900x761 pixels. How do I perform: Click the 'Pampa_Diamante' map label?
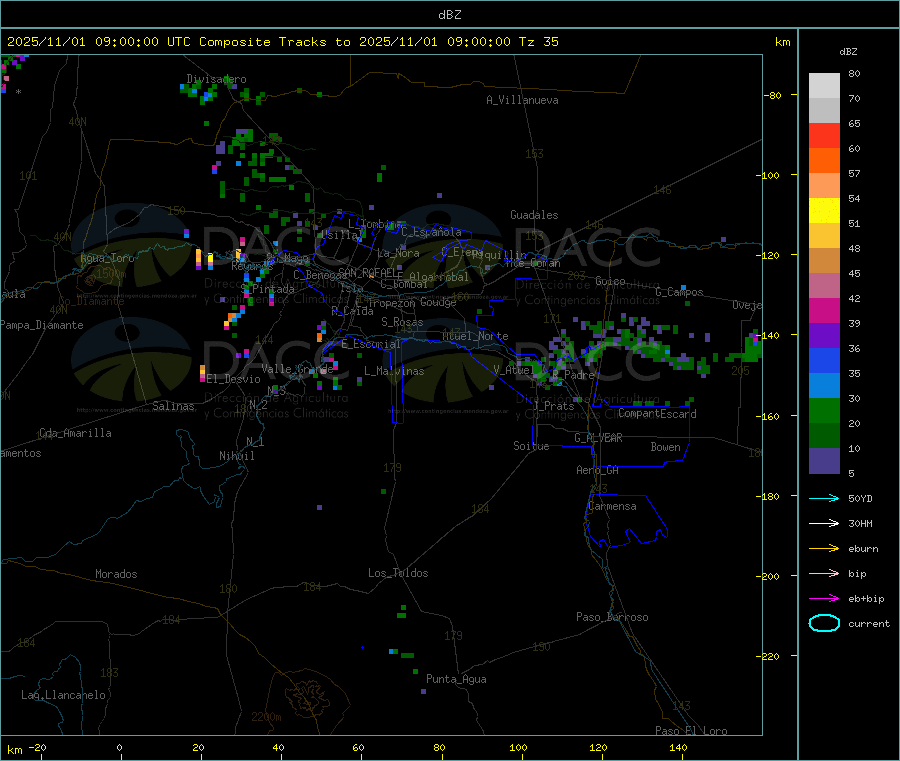42,325
